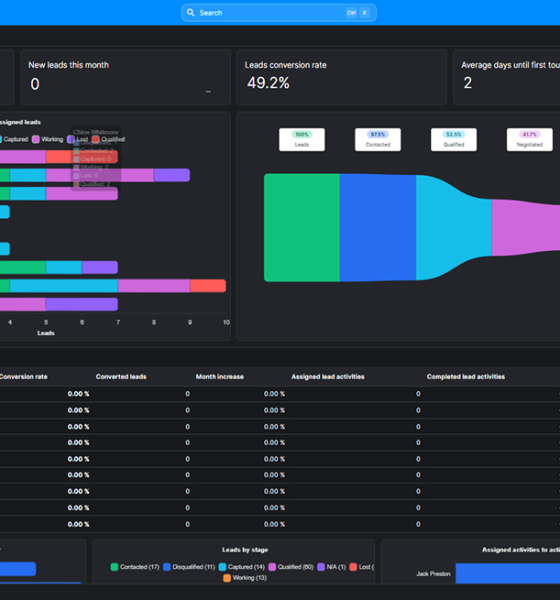Open the Leads conversion rate card
This screenshot has width=560, height=600.
(x=341, y=77)
